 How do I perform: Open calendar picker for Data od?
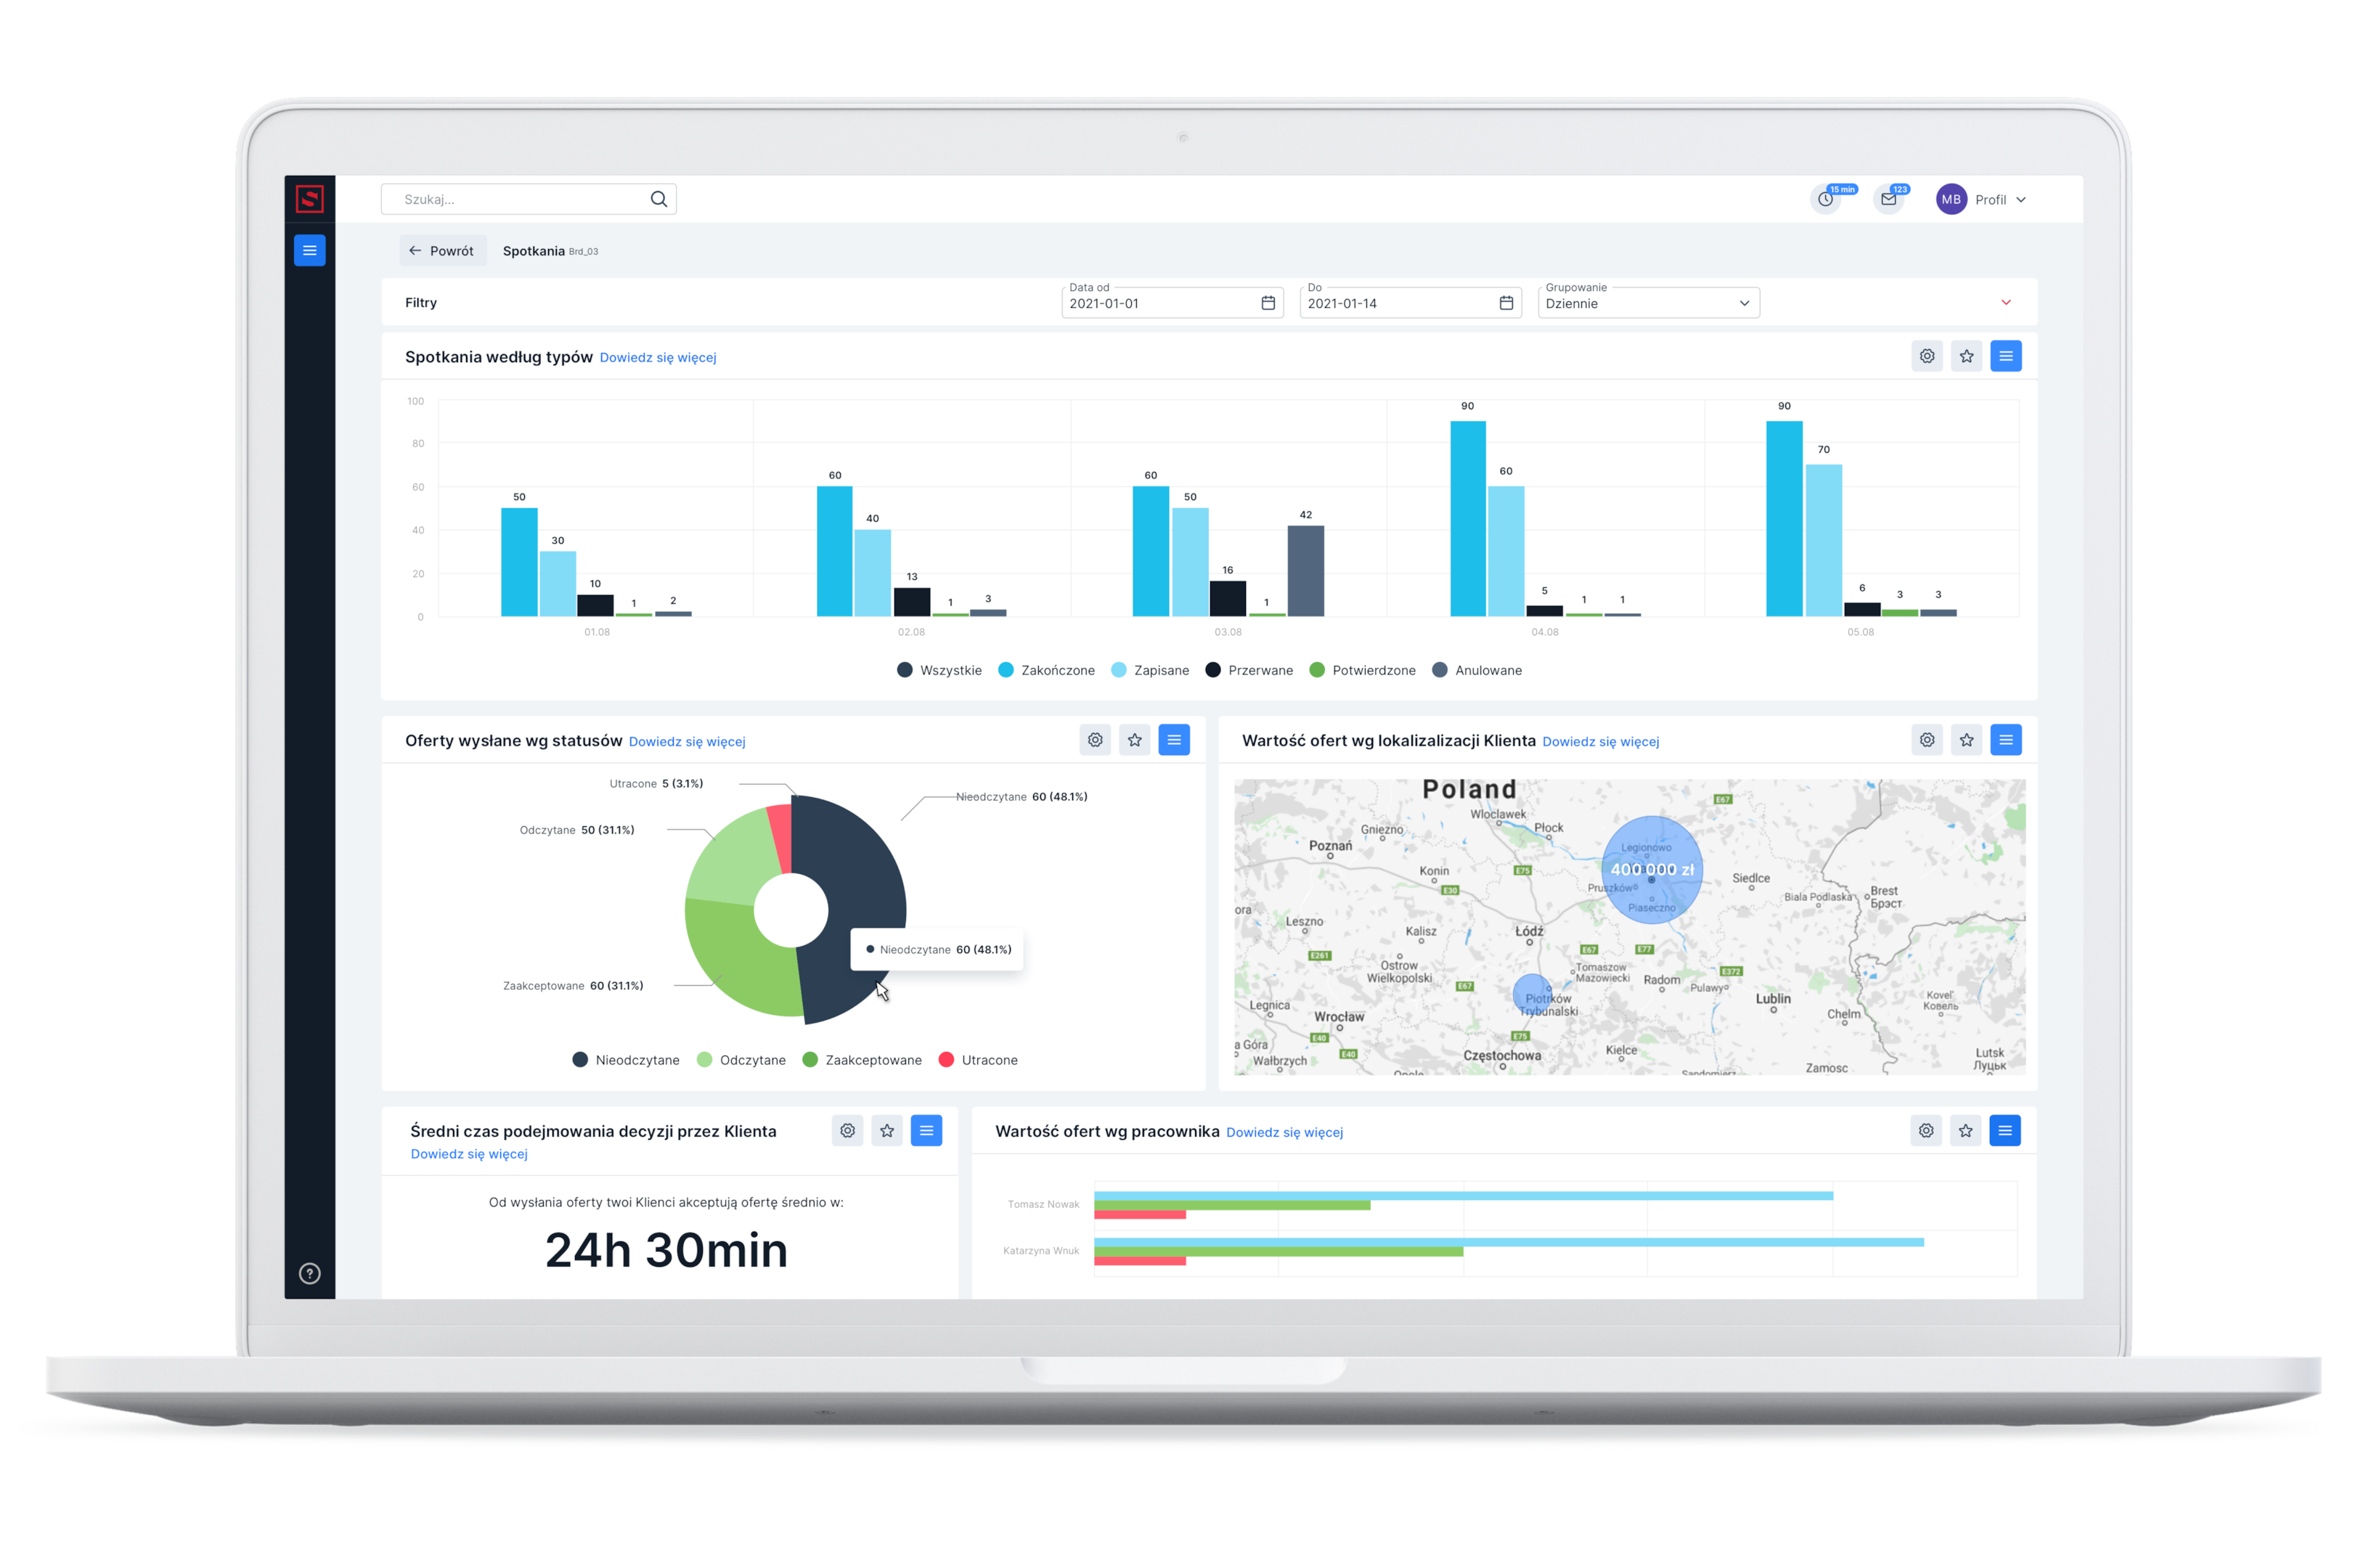click(x=1267, y=303)
